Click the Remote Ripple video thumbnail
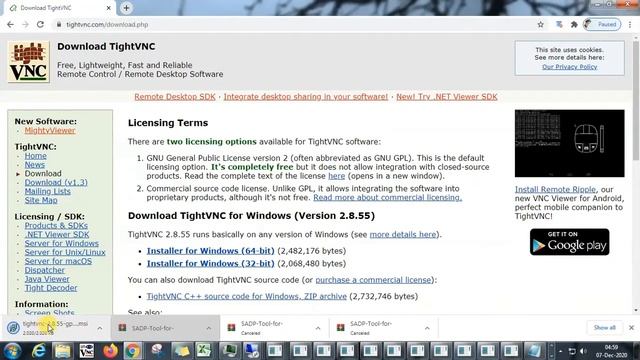640x360 pixels. click(569, 143)
